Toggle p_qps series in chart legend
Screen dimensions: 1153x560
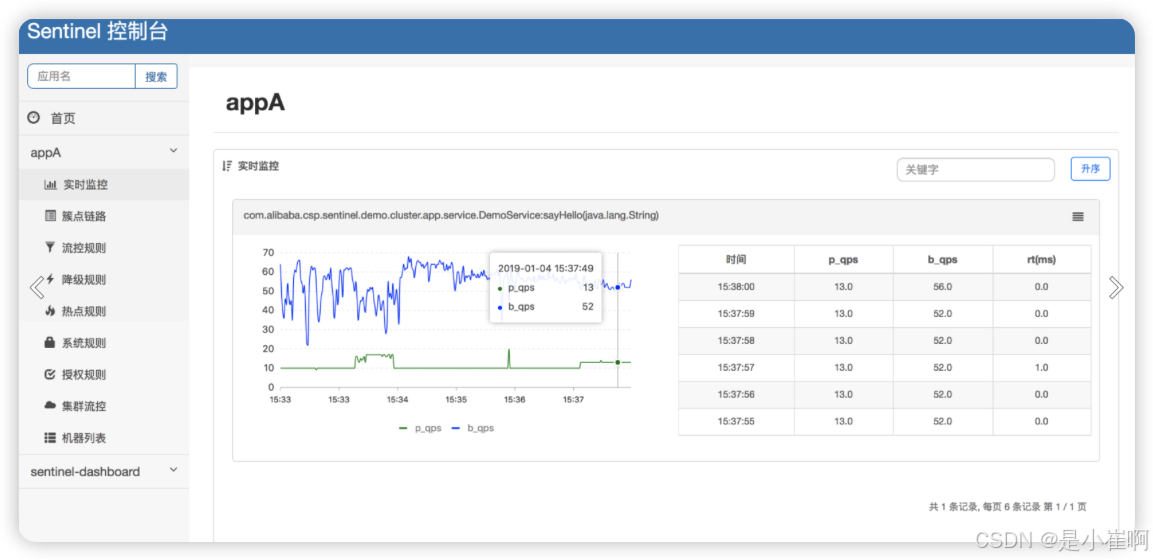[x=420, y=428]
